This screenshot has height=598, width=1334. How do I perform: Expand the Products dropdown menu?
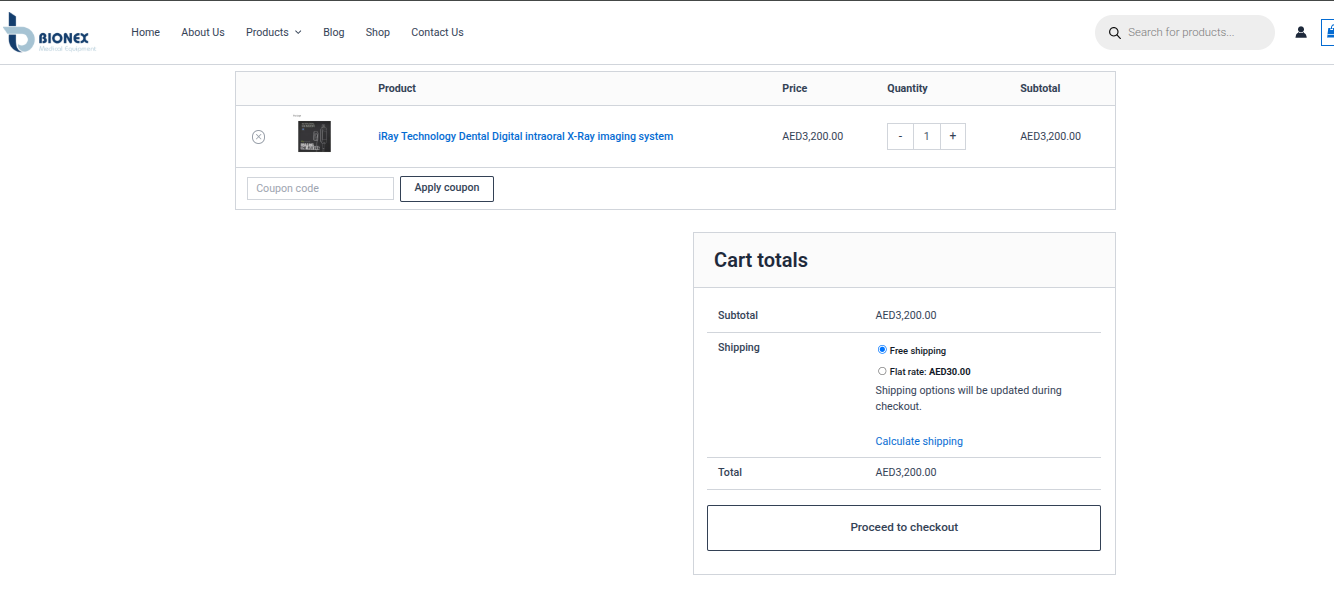pyautogui.click(x=273, y=32)
